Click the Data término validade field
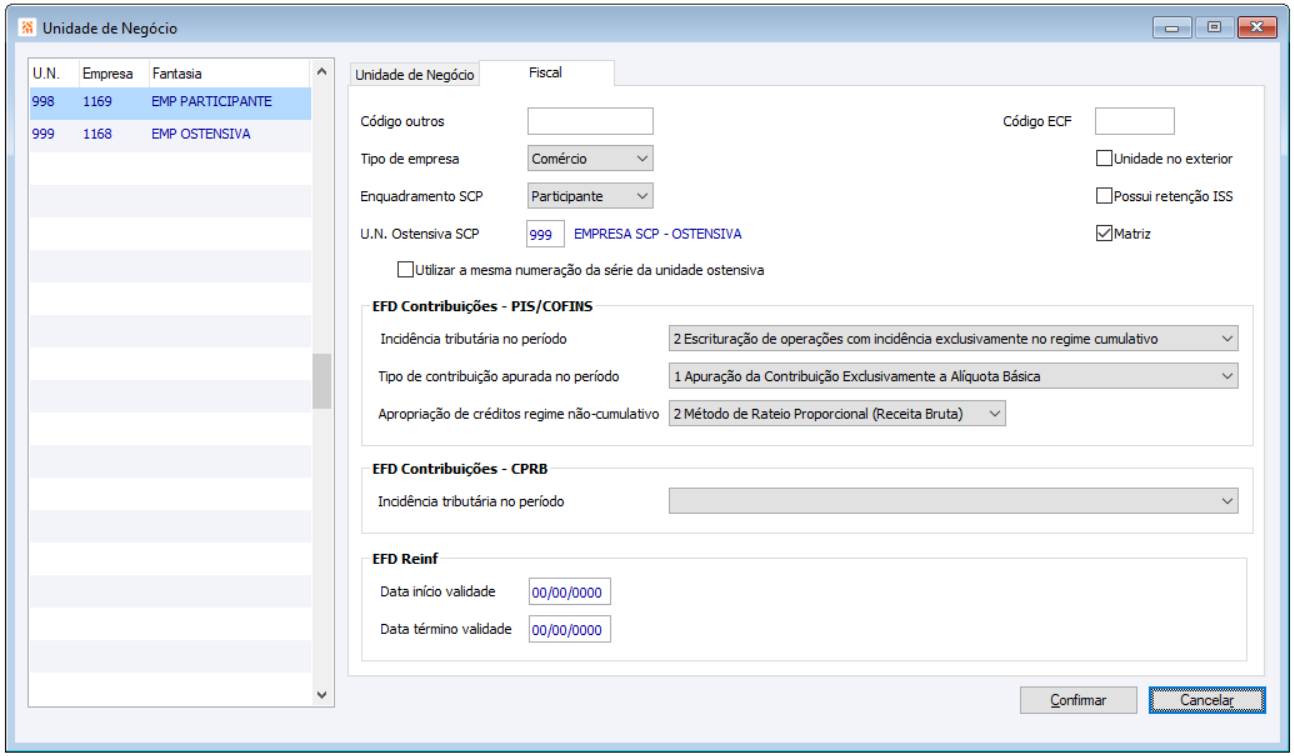Image resolution: width=1294 pixels, height=756 pixels. point(569,630)
